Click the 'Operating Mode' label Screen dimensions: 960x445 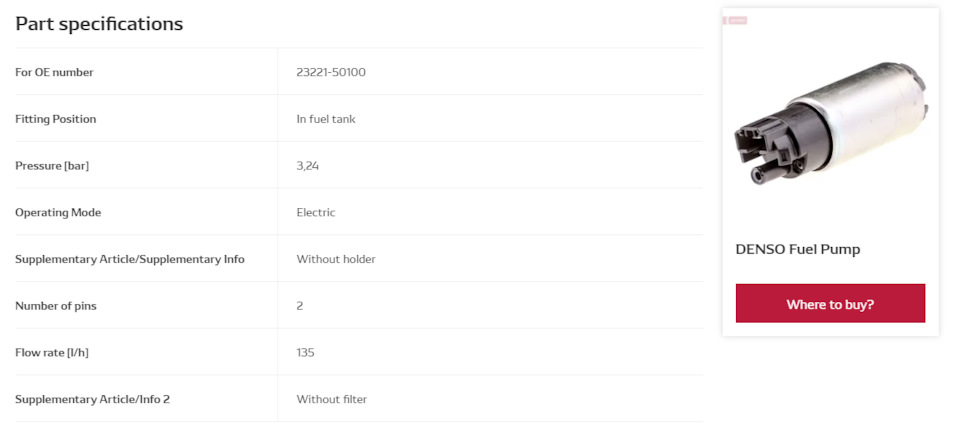tap(58, 212)
